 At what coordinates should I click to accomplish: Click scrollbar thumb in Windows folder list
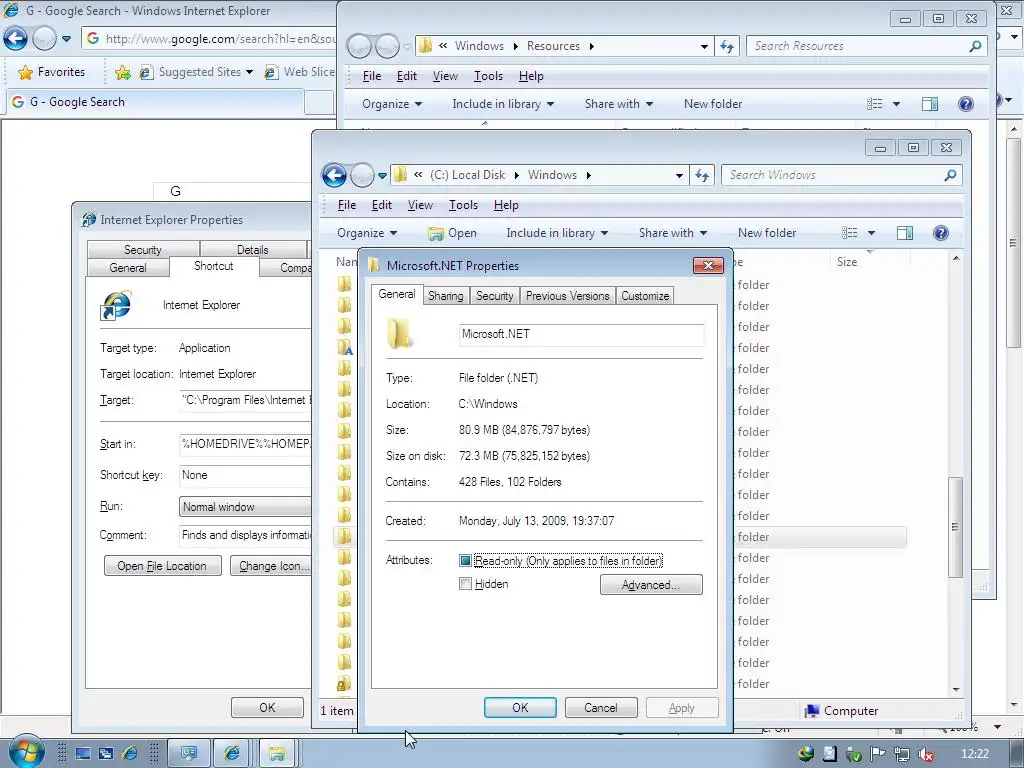click(x=955, y=528)
